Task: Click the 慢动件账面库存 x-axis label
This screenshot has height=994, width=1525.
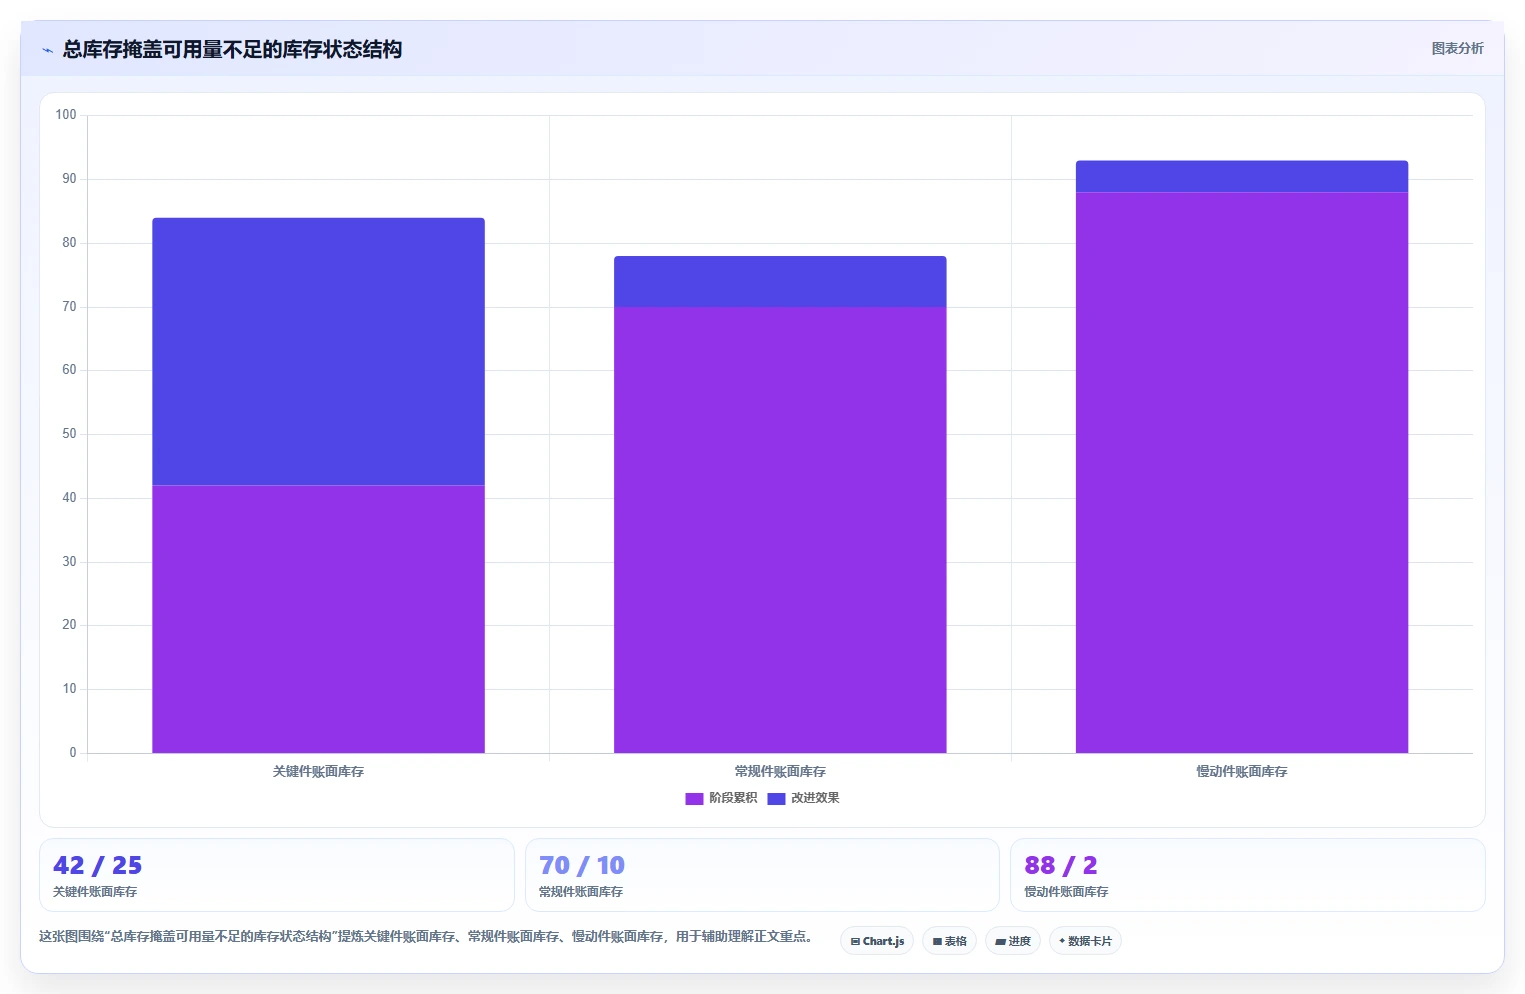Action: (1242, 771)
